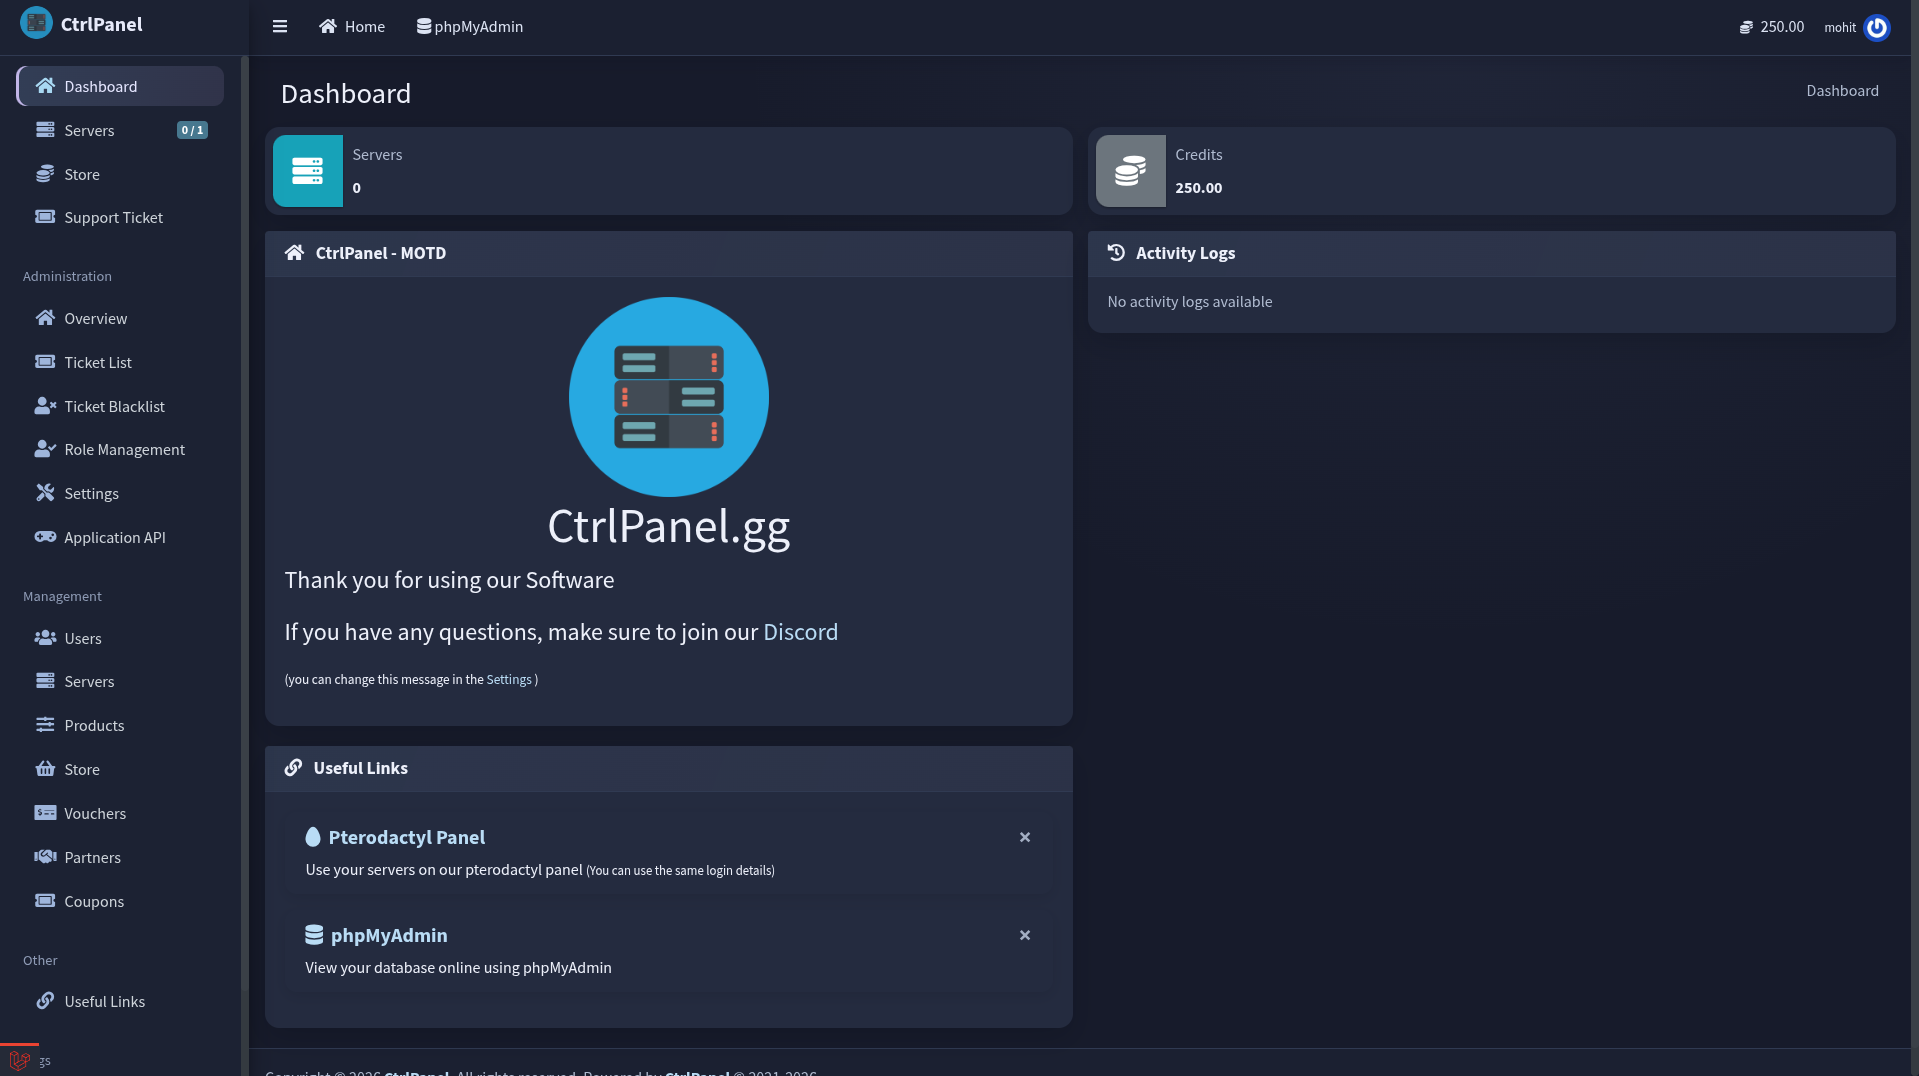Screen dimensions: 1919x1076
Task: Follow the Discord link in MOTD
Action: pos(800,632)
